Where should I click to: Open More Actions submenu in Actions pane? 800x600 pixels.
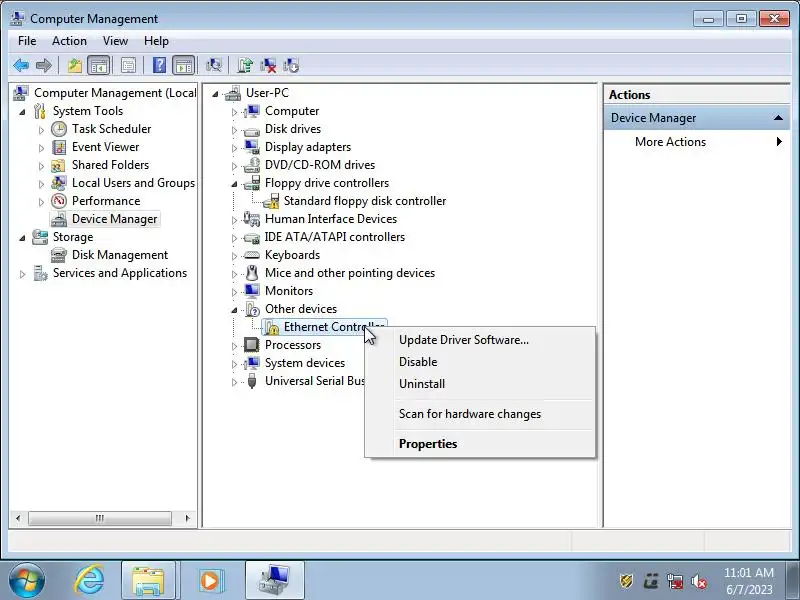click(x=697, y=142)
